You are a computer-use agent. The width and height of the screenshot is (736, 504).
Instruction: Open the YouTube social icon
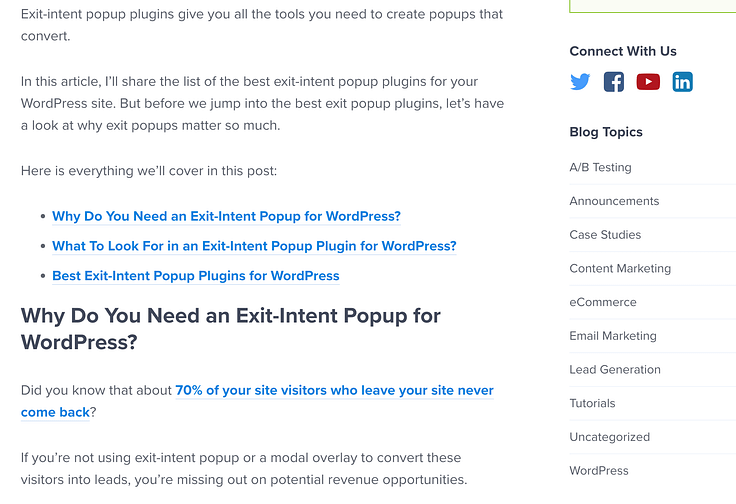(x=648, y=82)
